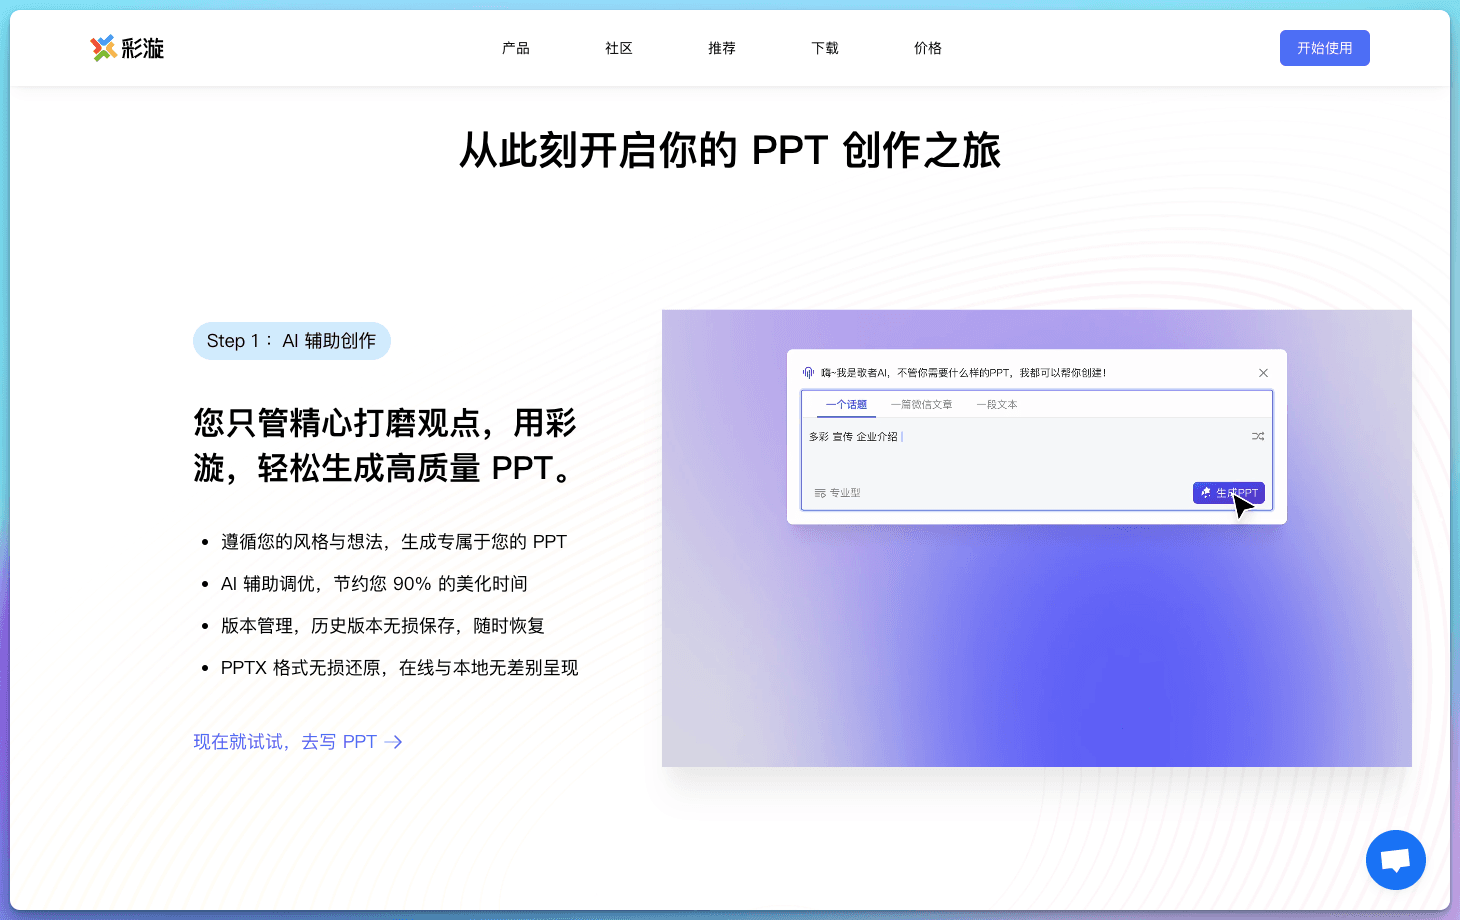Viewport: 1460px width, 920px height.
Task: Open the 下载 navigation item
Action: coord(825,48)
